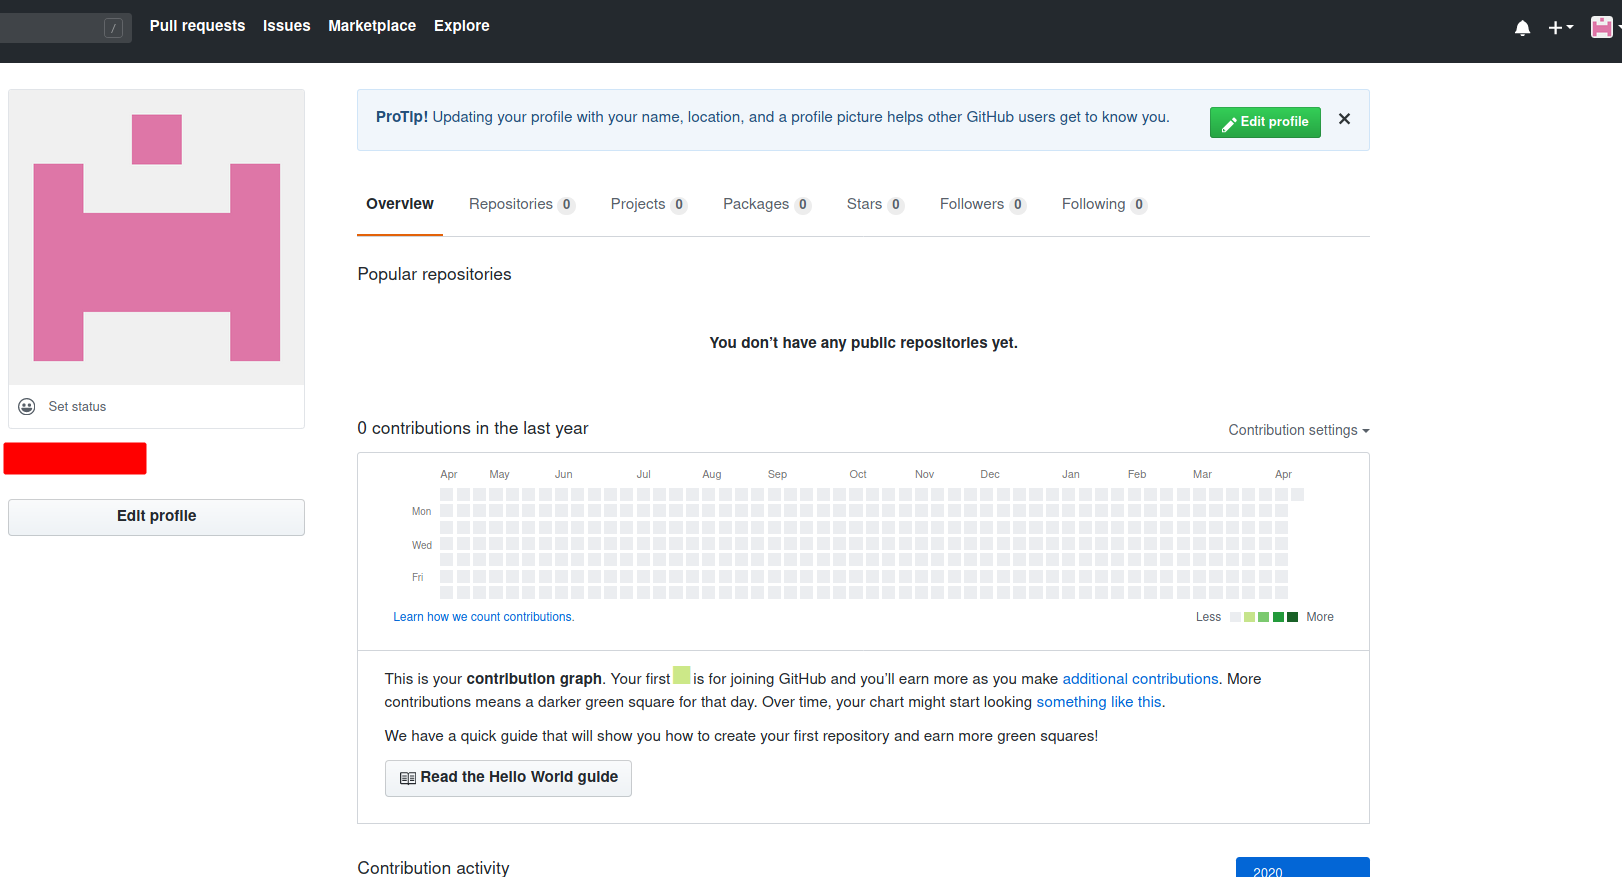Expand Contribution settings dropdown
Screen dimensions: 1622x877
[1298, 430]
